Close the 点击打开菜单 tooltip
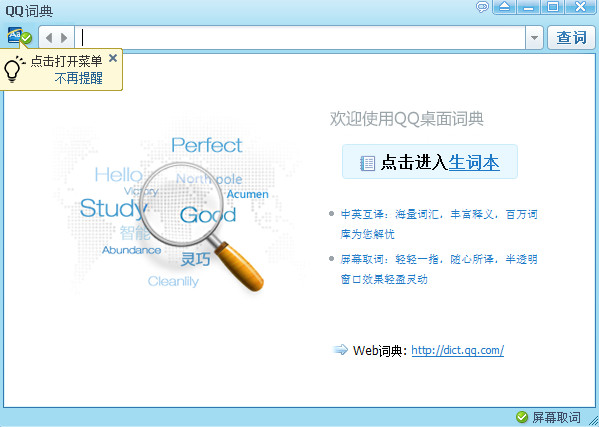The width and height of the screenshot is (599, 427). pos(113,58)
